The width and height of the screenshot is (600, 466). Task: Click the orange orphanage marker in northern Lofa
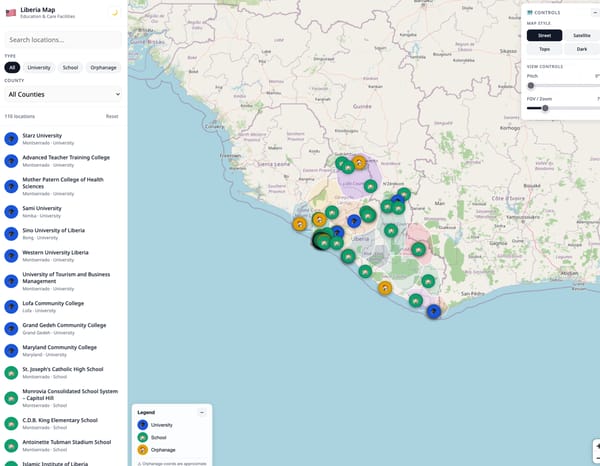pyautogui.click(x=359, y=163)
